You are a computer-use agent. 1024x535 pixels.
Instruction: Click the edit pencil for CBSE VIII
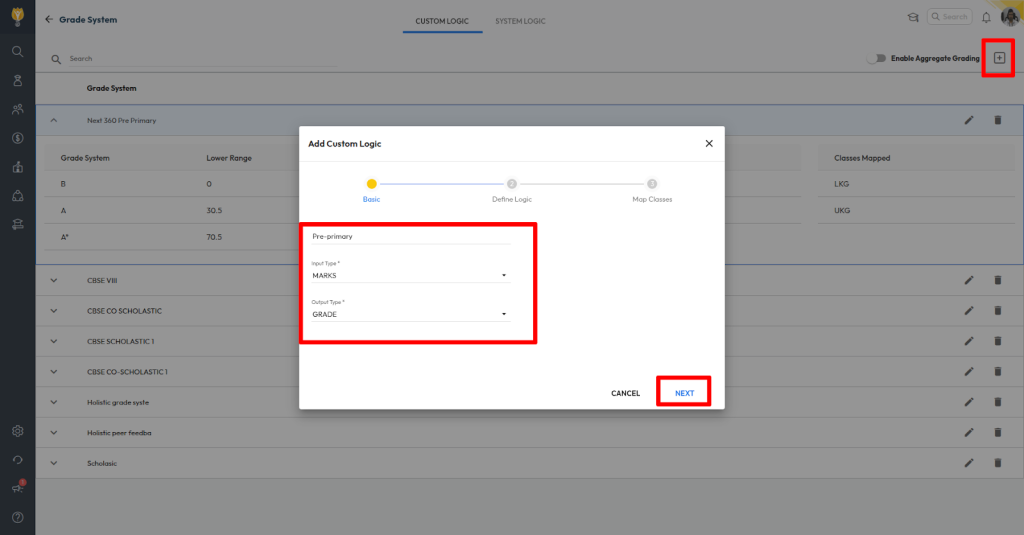(969, 280)
